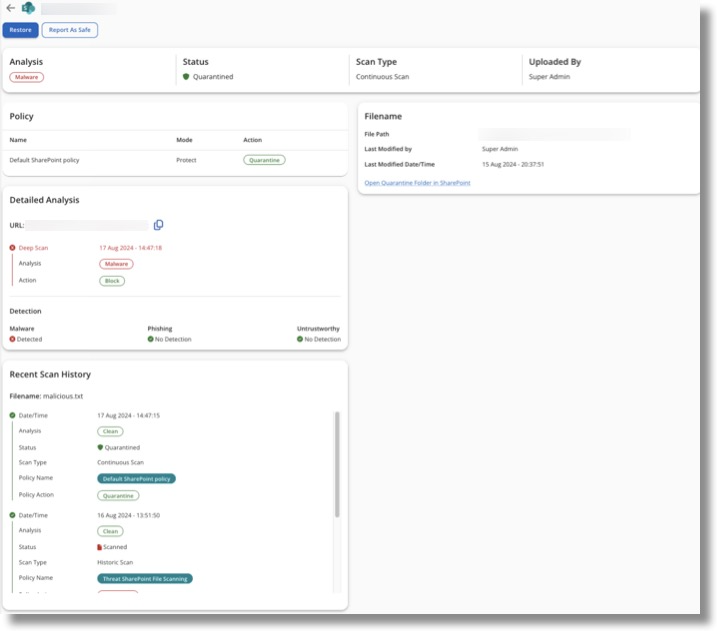Click the red Scanned file icon
Viewport: 717px width, 631px height.
(x=100, y=547)
